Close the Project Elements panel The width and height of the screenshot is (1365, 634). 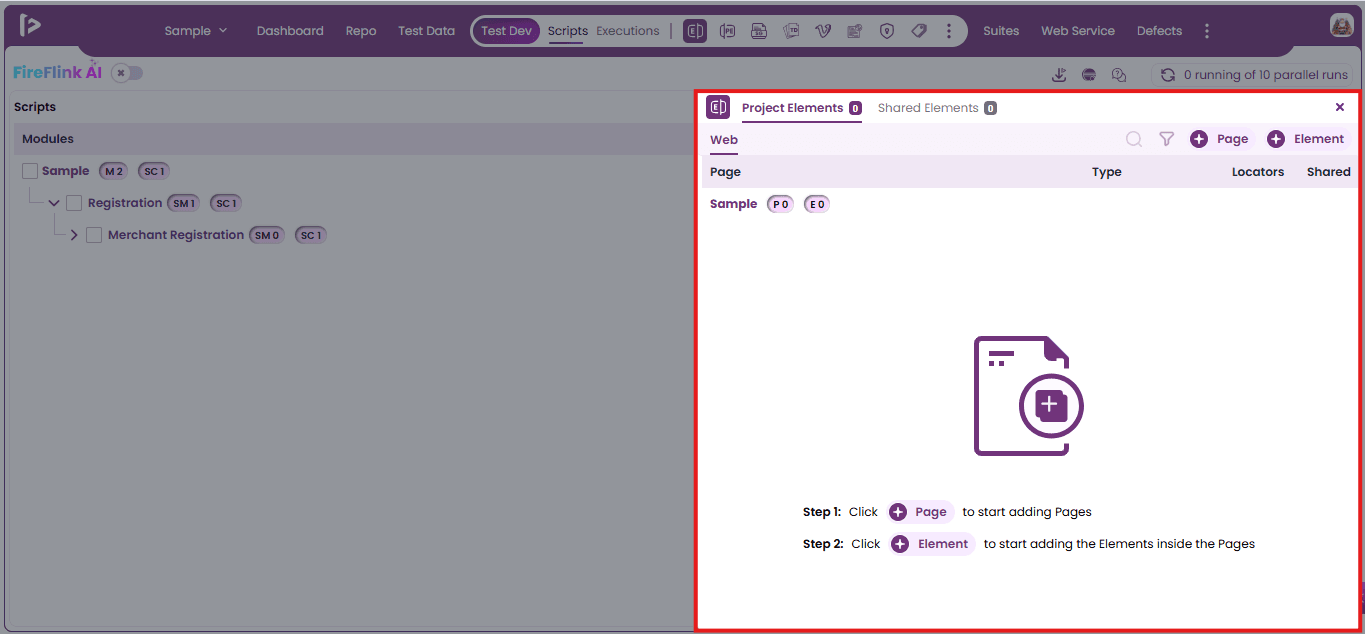[1340, 107]
